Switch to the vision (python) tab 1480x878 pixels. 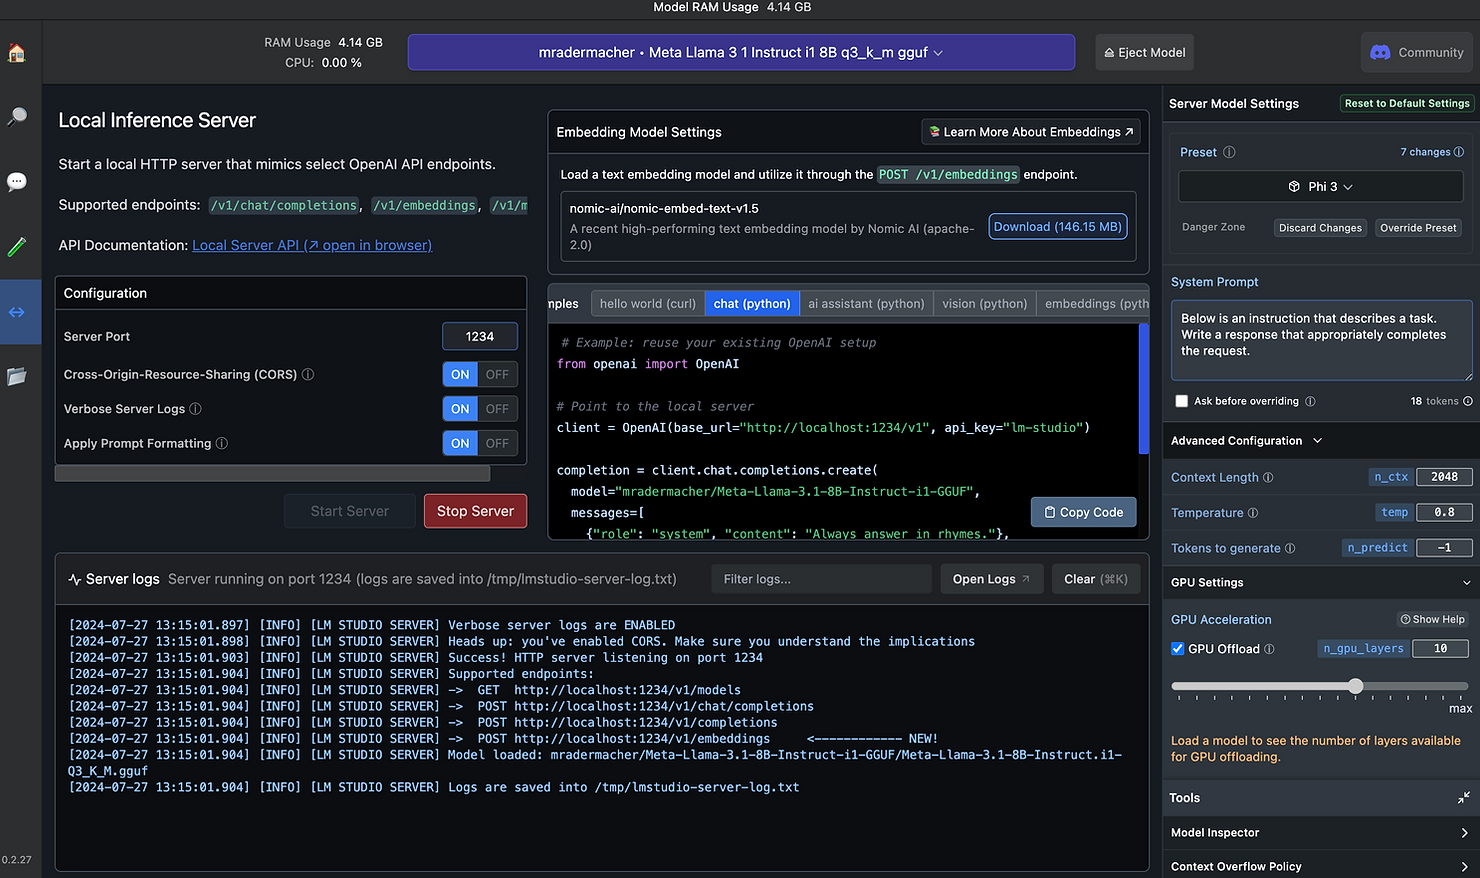(984, 303)
